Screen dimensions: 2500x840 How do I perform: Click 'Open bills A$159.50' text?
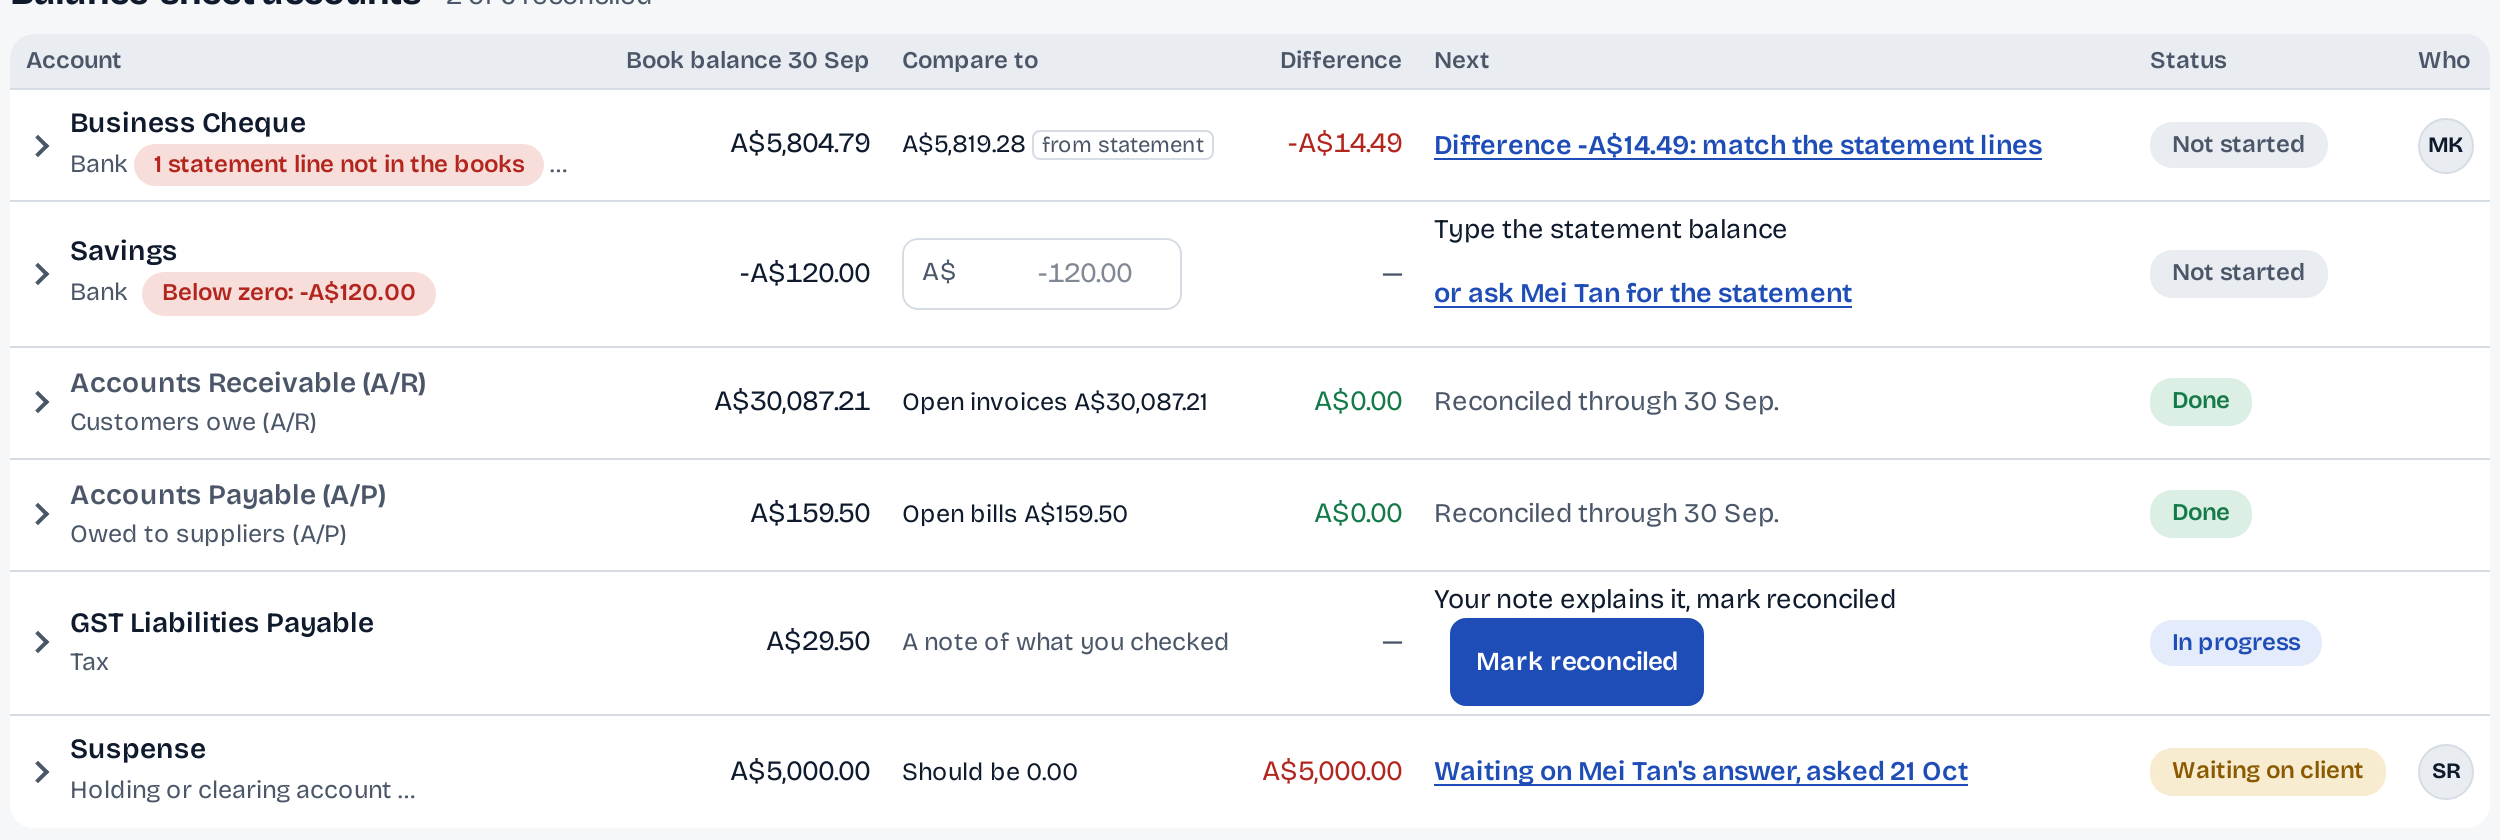(x=1015, y=514)
